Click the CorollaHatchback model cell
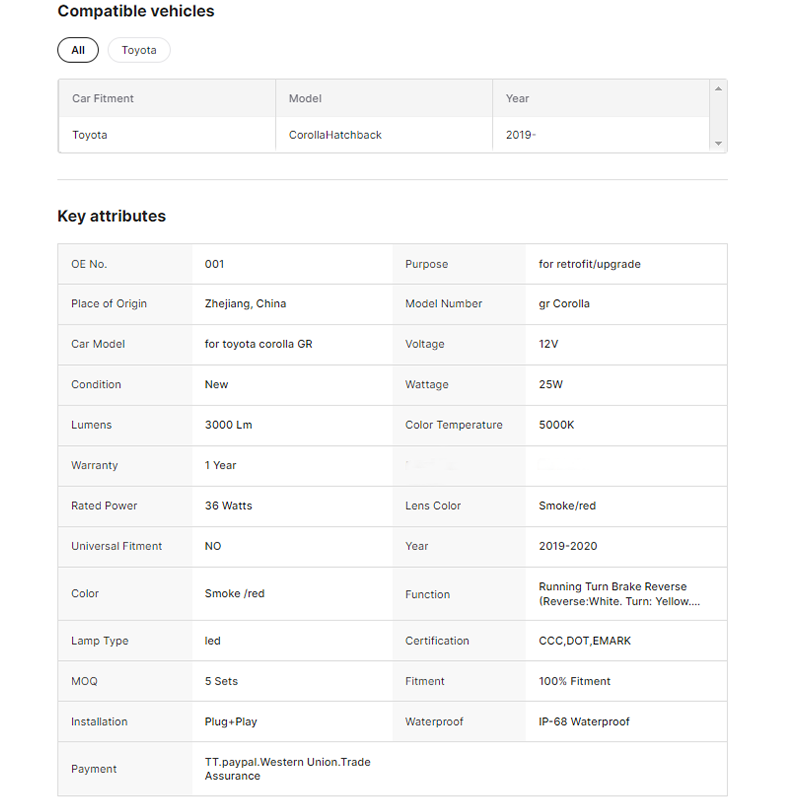Viewport: 800px width, 800px height. click(335, 135)
